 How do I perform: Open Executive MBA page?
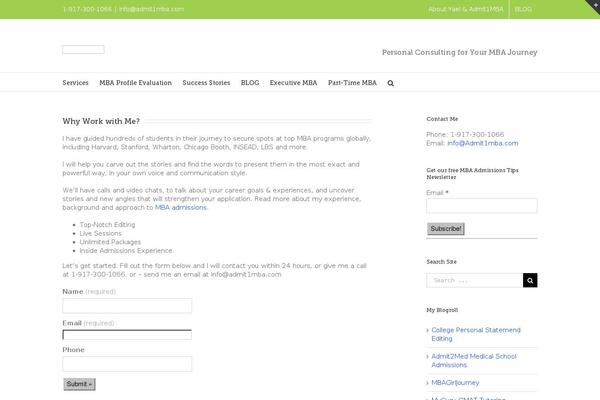[293, 83]
